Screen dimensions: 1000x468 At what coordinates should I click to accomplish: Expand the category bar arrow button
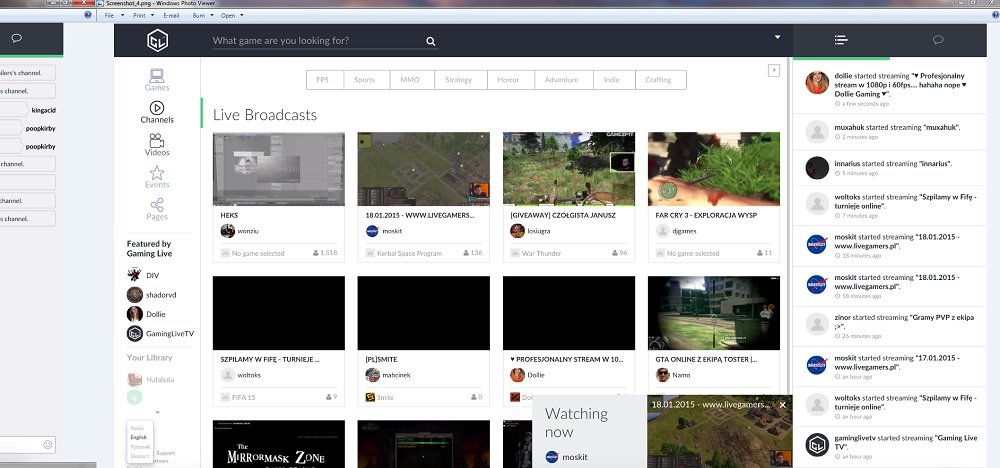coord(774,70)
